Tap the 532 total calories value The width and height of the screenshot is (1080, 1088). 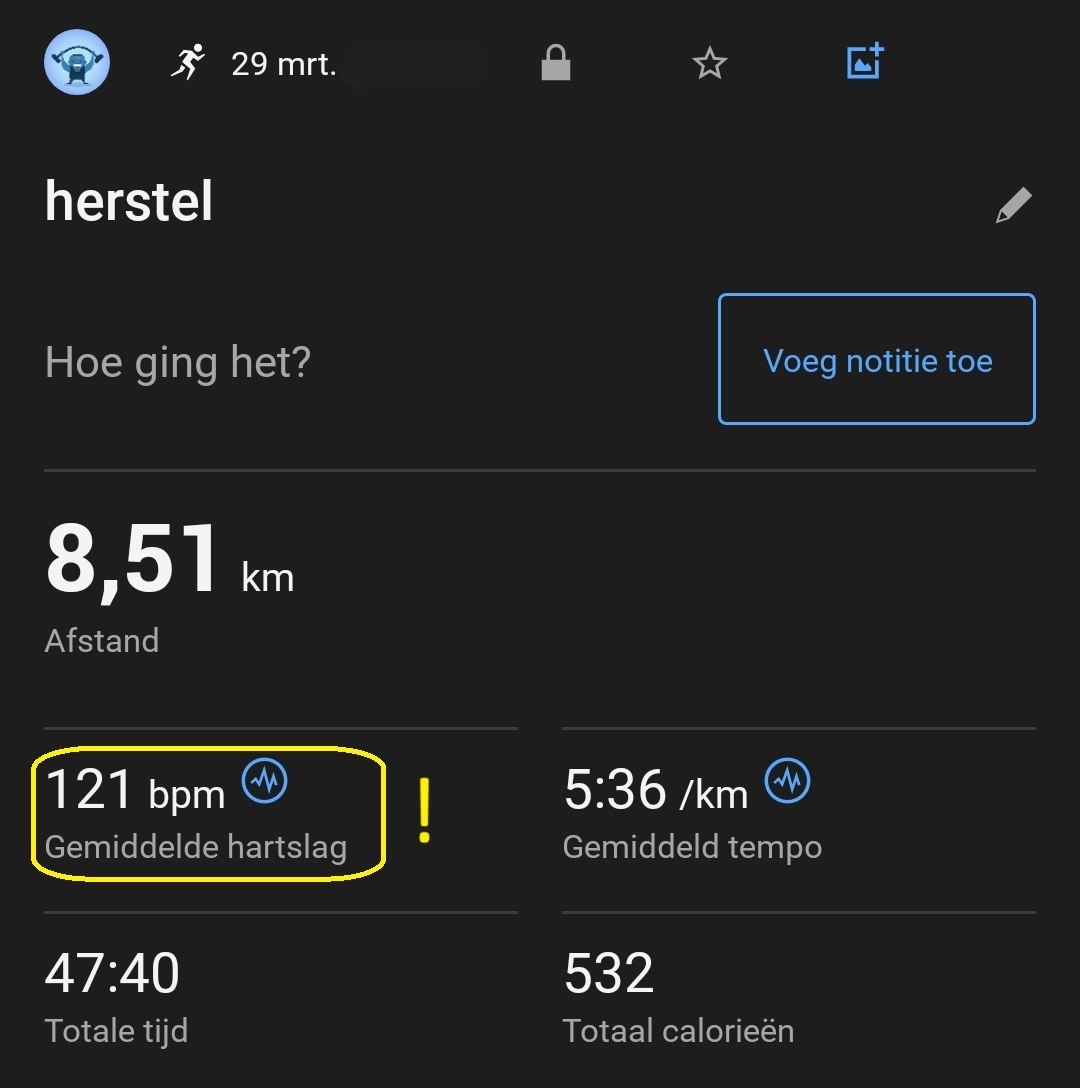608,973
